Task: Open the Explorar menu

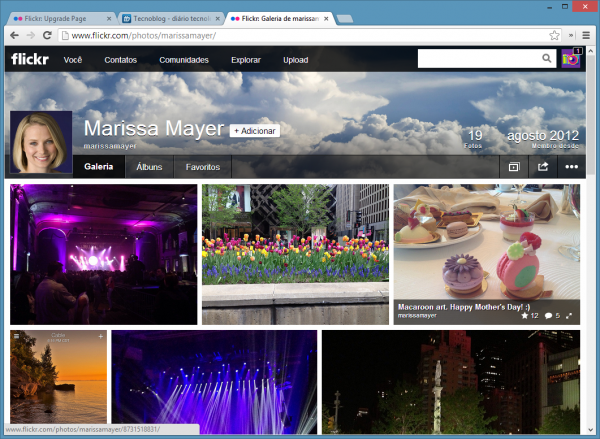Action: click(x=246, y=60)
